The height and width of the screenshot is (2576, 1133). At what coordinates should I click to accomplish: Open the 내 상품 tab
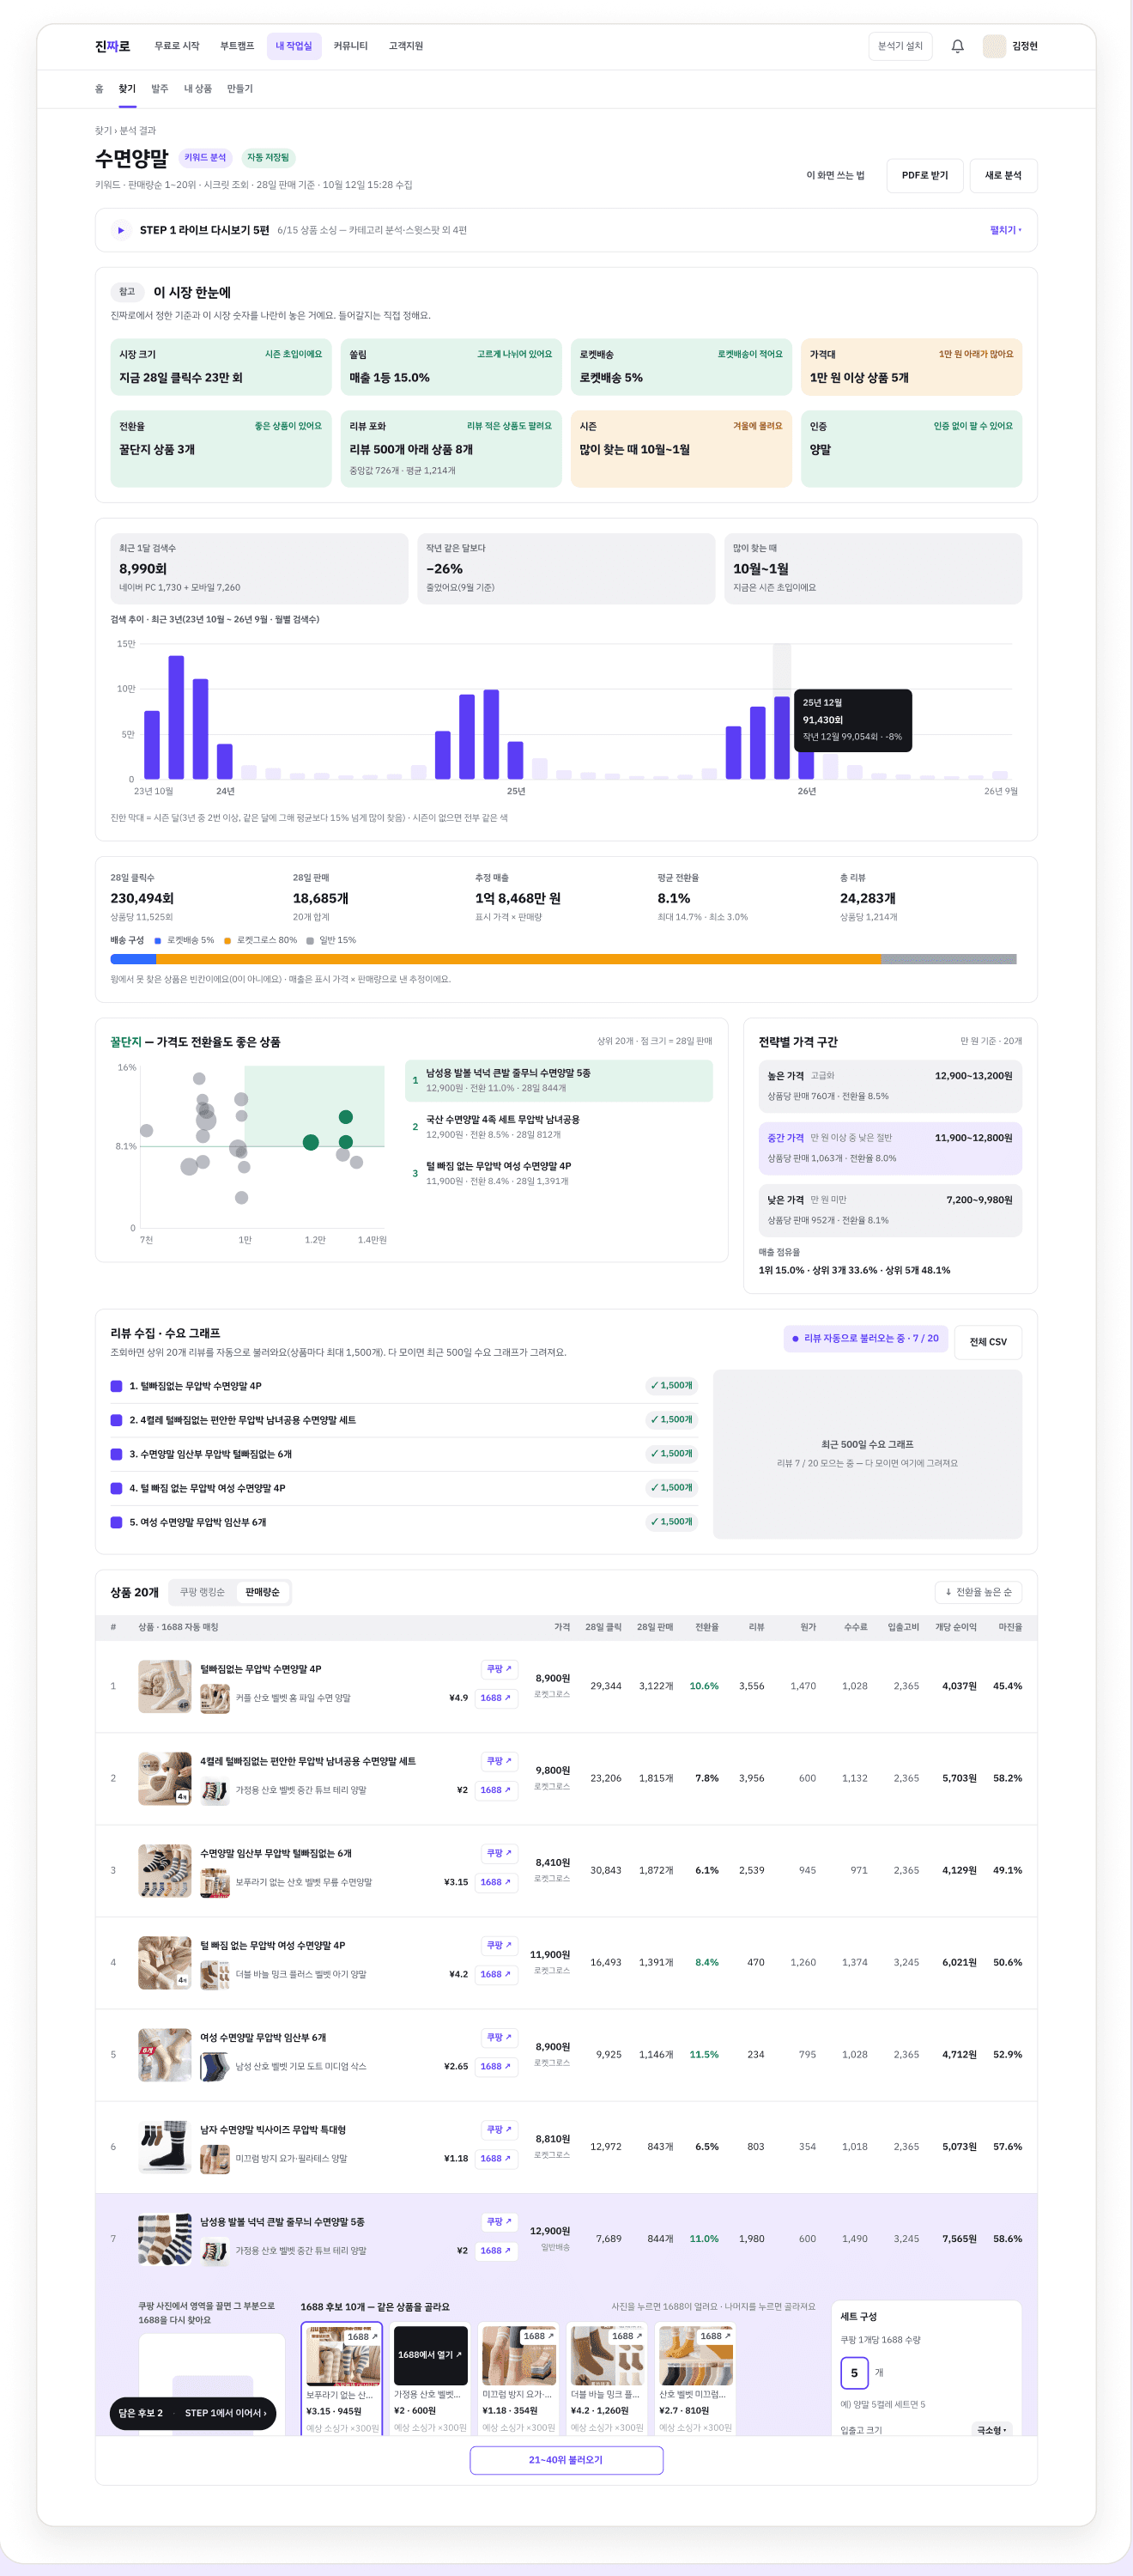(197, 89)
